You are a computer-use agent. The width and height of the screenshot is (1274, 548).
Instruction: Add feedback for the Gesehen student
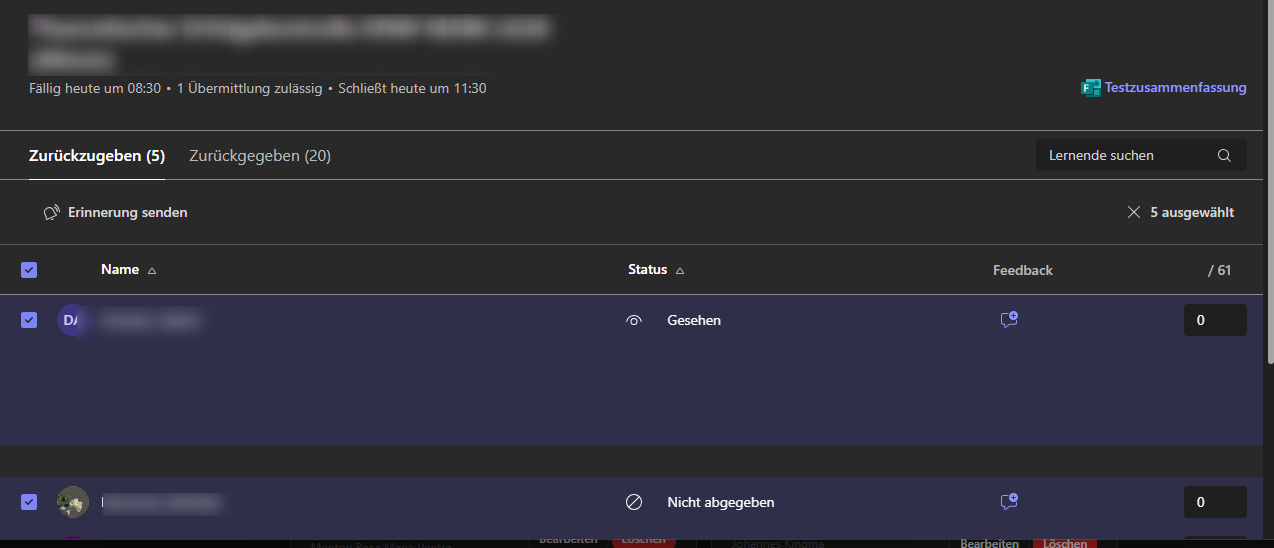[x=1009, y=320]
